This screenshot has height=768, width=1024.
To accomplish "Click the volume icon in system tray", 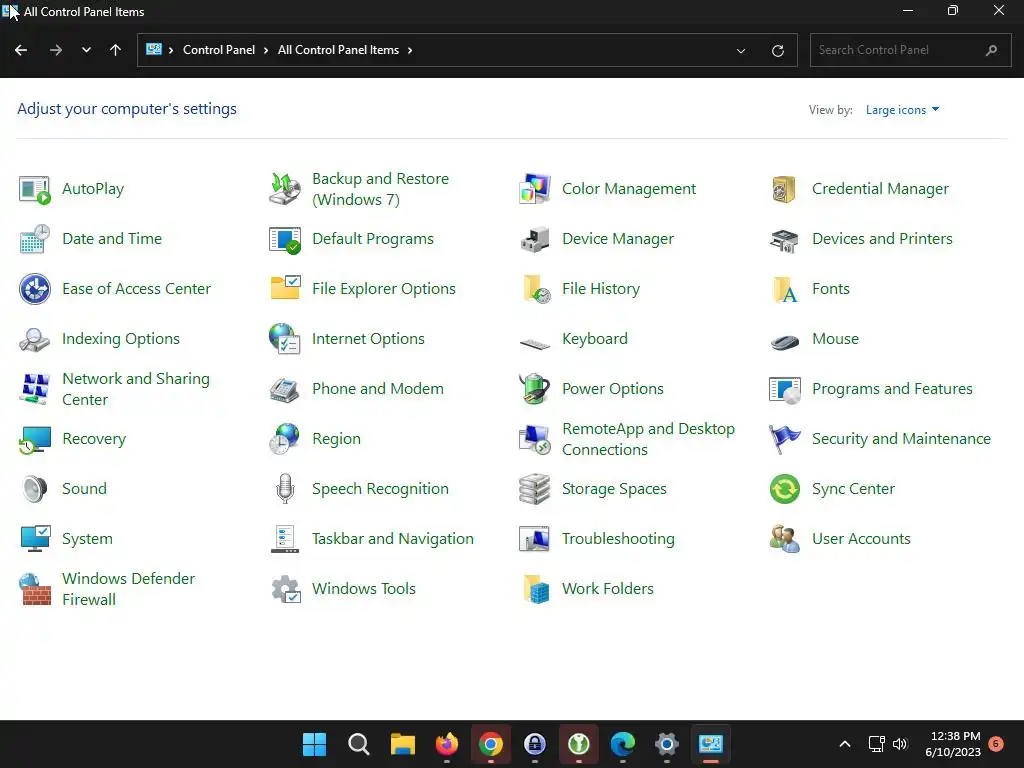I will click(x=900, y=744).
